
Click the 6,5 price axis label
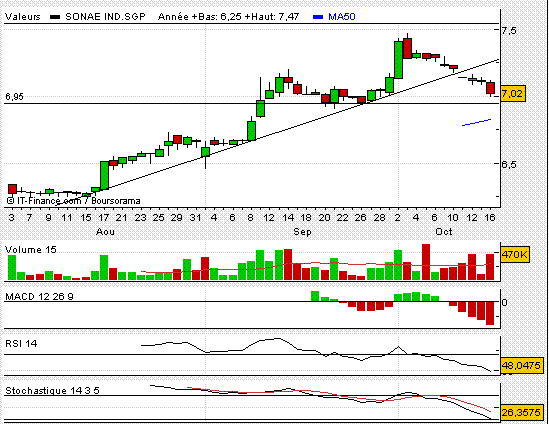point(509,164)
